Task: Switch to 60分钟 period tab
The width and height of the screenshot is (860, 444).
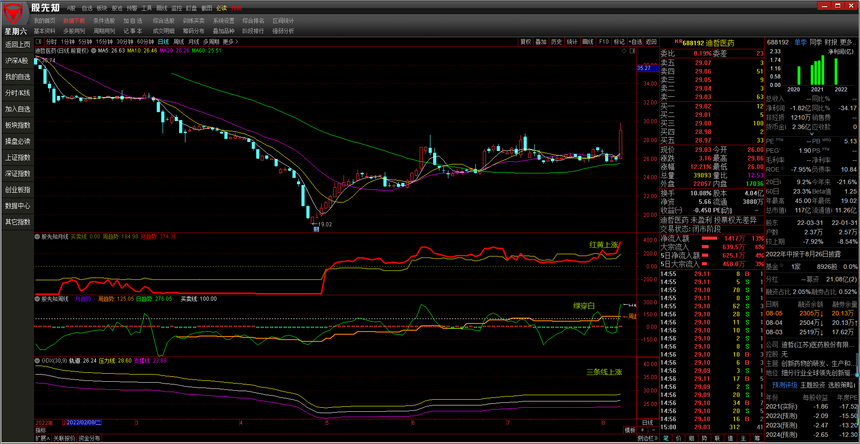Action: (x=145, y=42)
